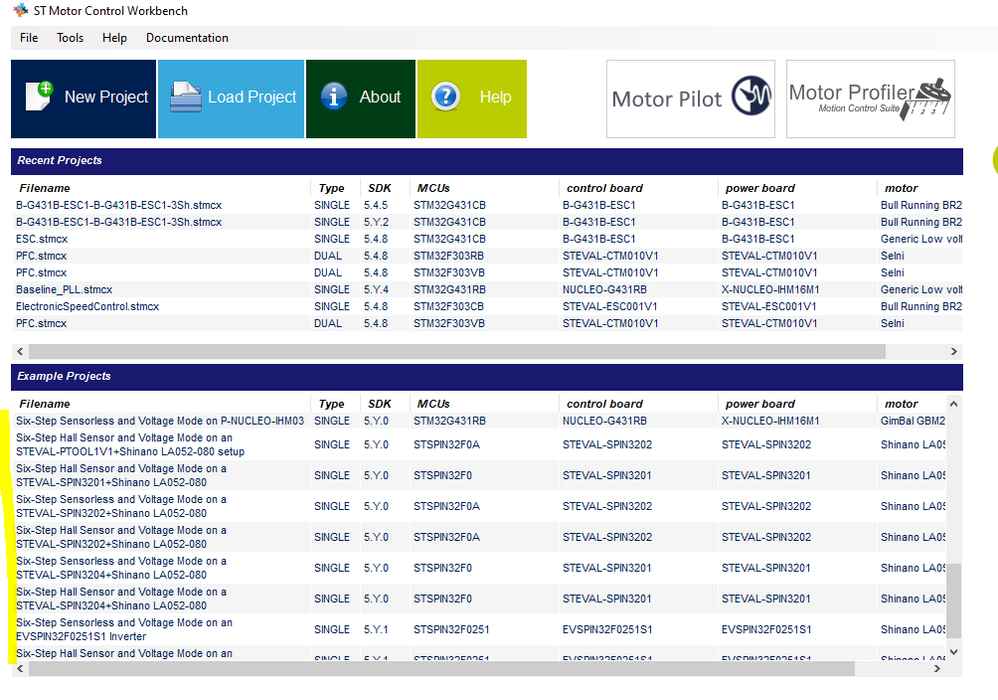Click the green Help button label

coord(495,97)
